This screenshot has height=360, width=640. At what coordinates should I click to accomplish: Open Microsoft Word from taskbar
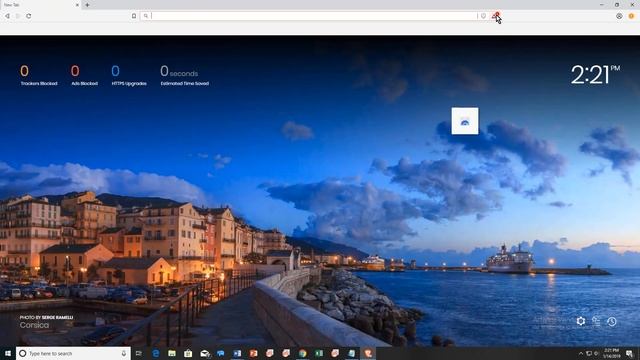click(237, 353)
